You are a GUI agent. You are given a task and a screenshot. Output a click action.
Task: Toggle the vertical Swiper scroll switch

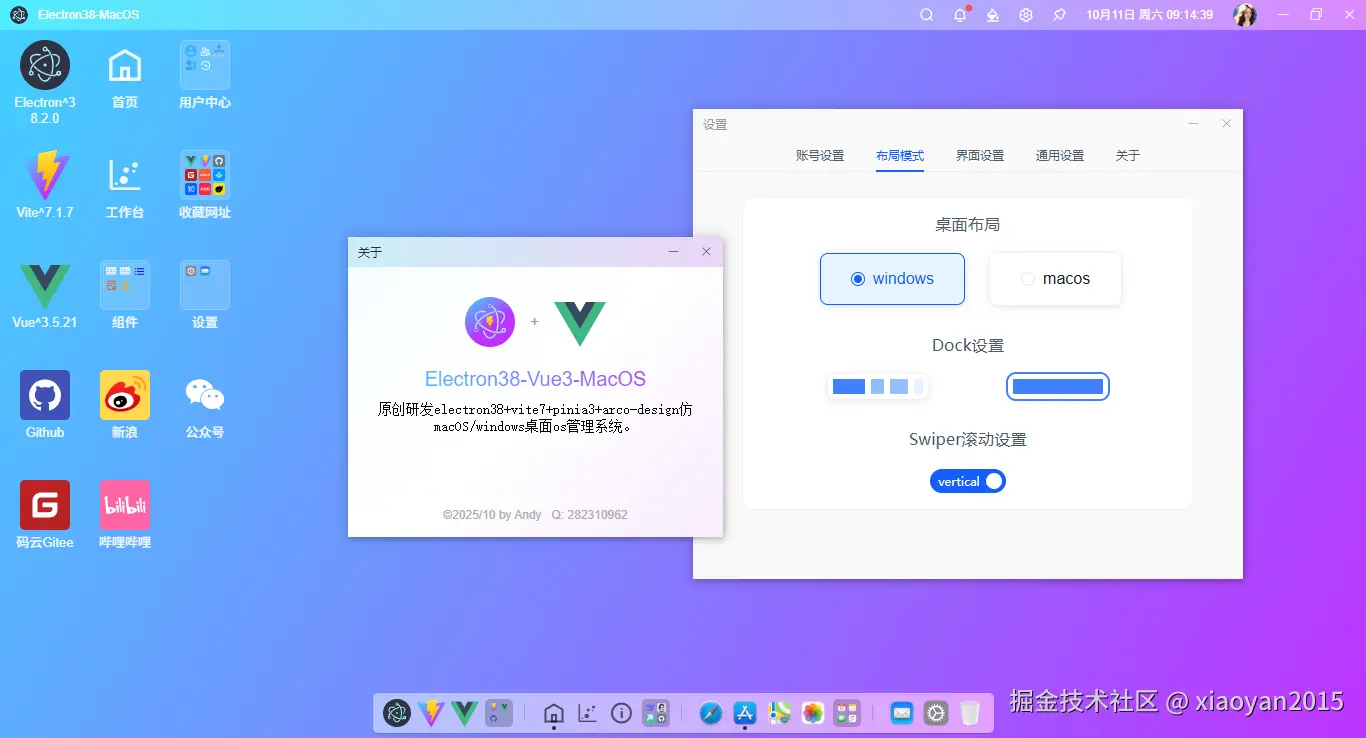[967, 481]
